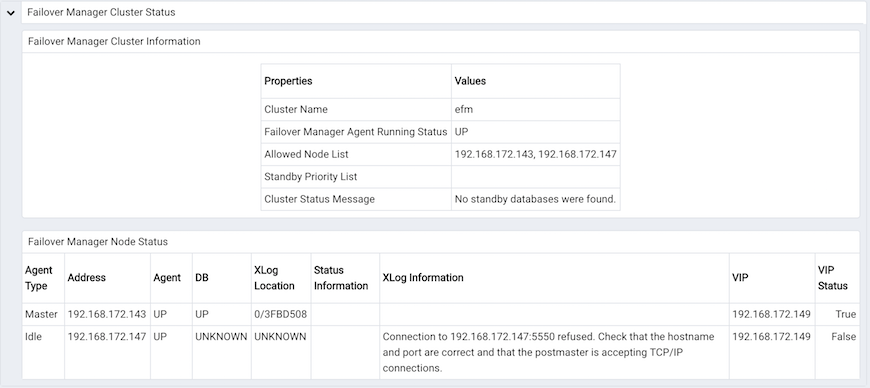Select the Standby Priority List property
Viewport: 870px width, 388px height.
(x=311, y=177)
